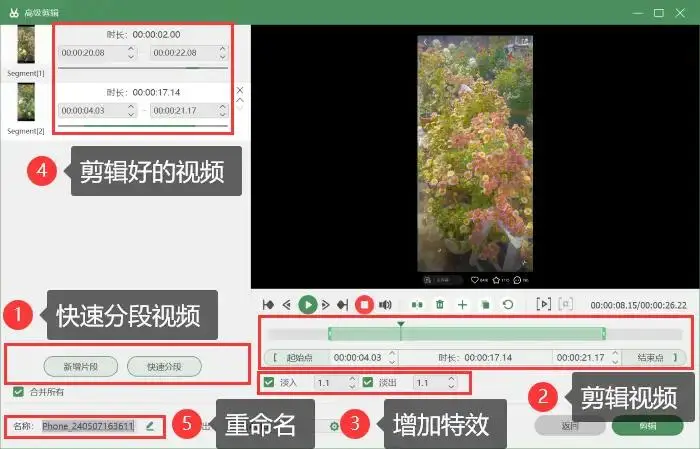Decrease Segment[2] end time in list
Screen dimensions: 700x449
[223, 114]
